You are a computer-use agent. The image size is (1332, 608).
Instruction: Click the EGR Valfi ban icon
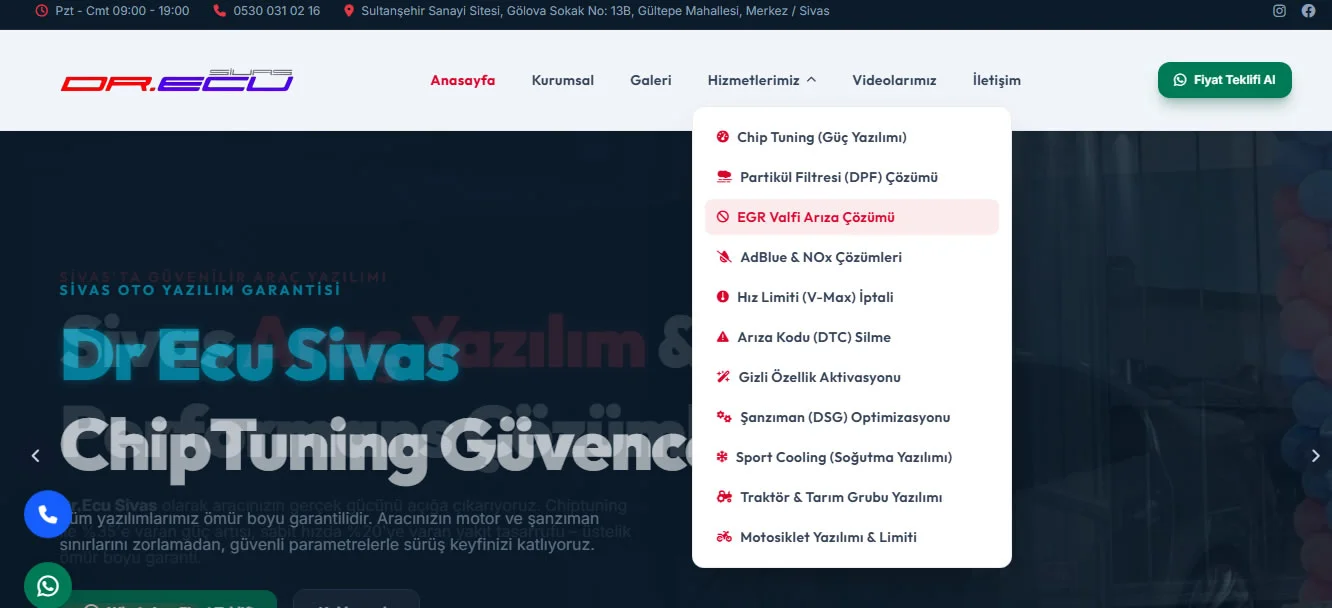(723, 217)
